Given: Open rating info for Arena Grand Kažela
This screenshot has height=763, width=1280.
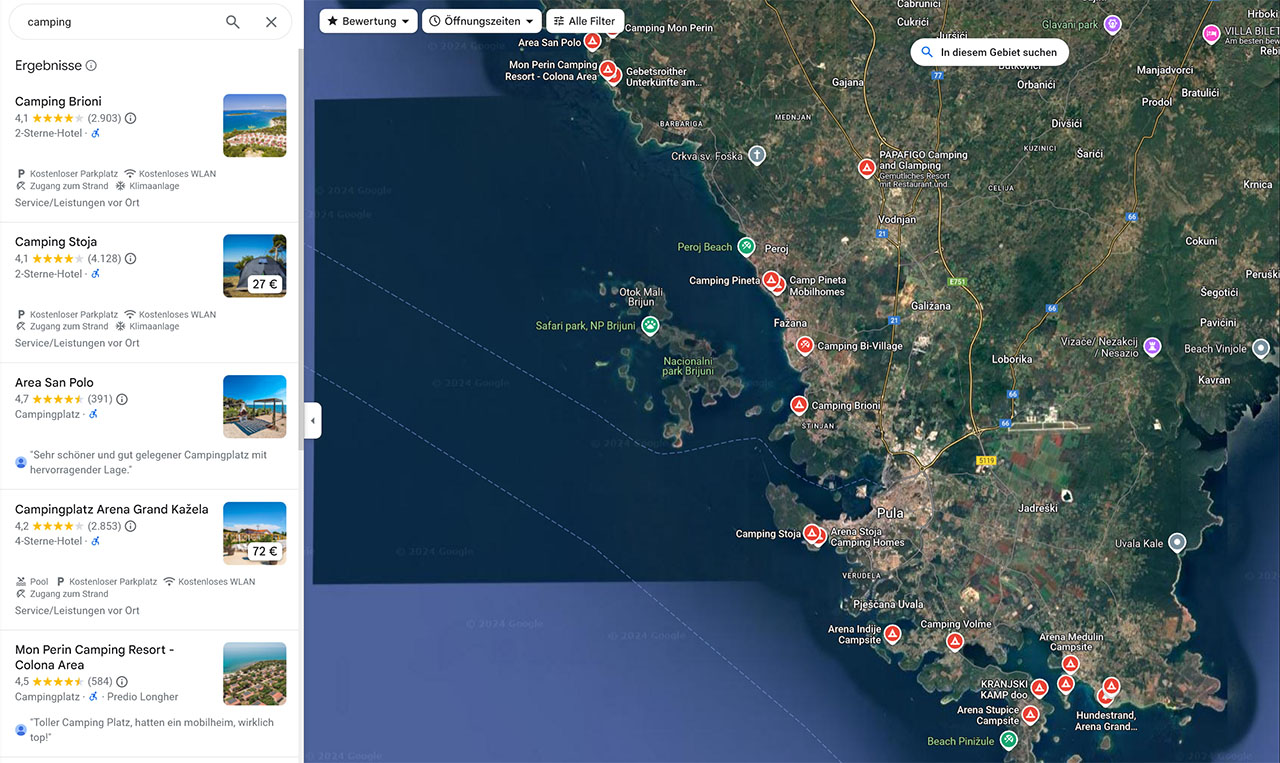Looking at the screenshot, I should coord(131,526).
